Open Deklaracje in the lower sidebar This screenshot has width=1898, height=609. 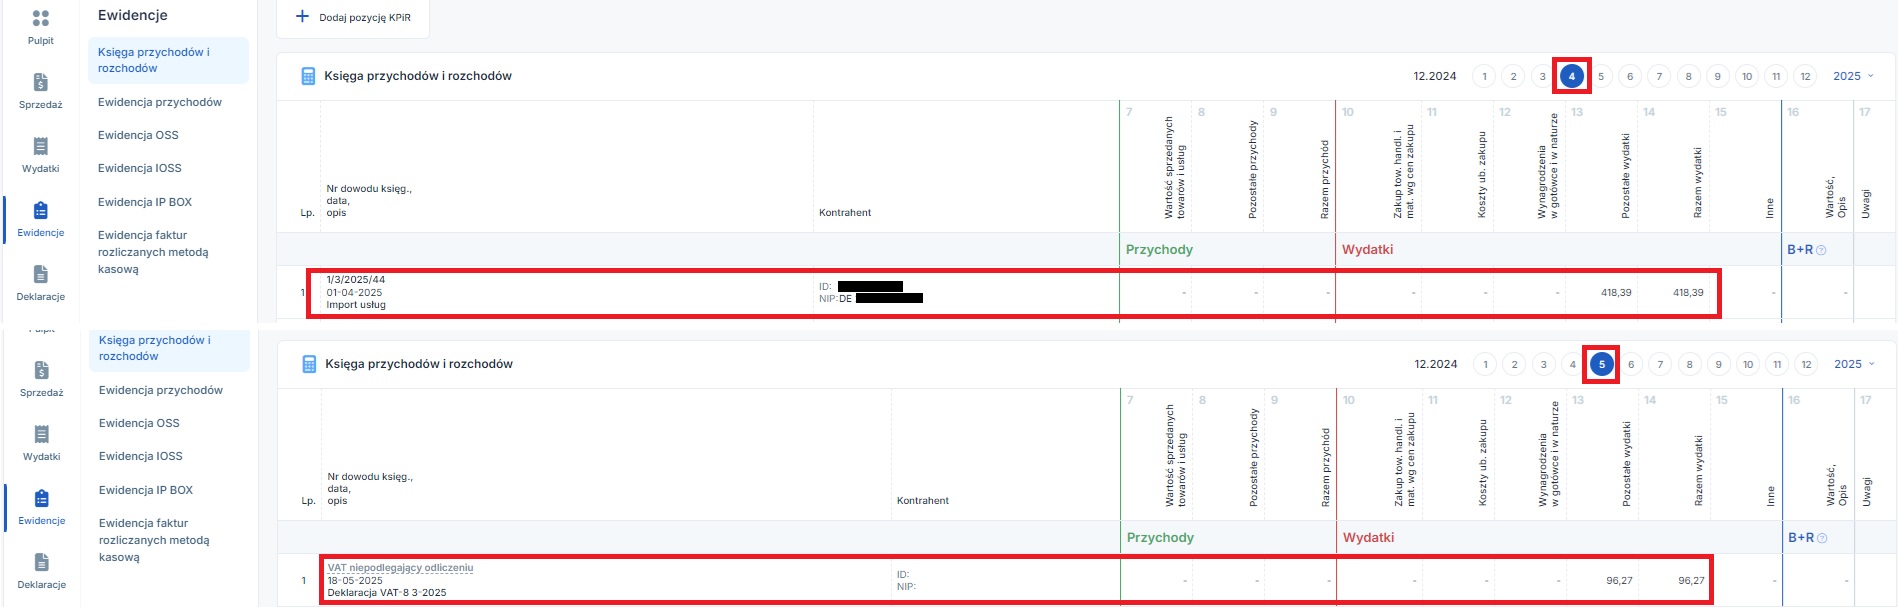click(x=42, y=570)
